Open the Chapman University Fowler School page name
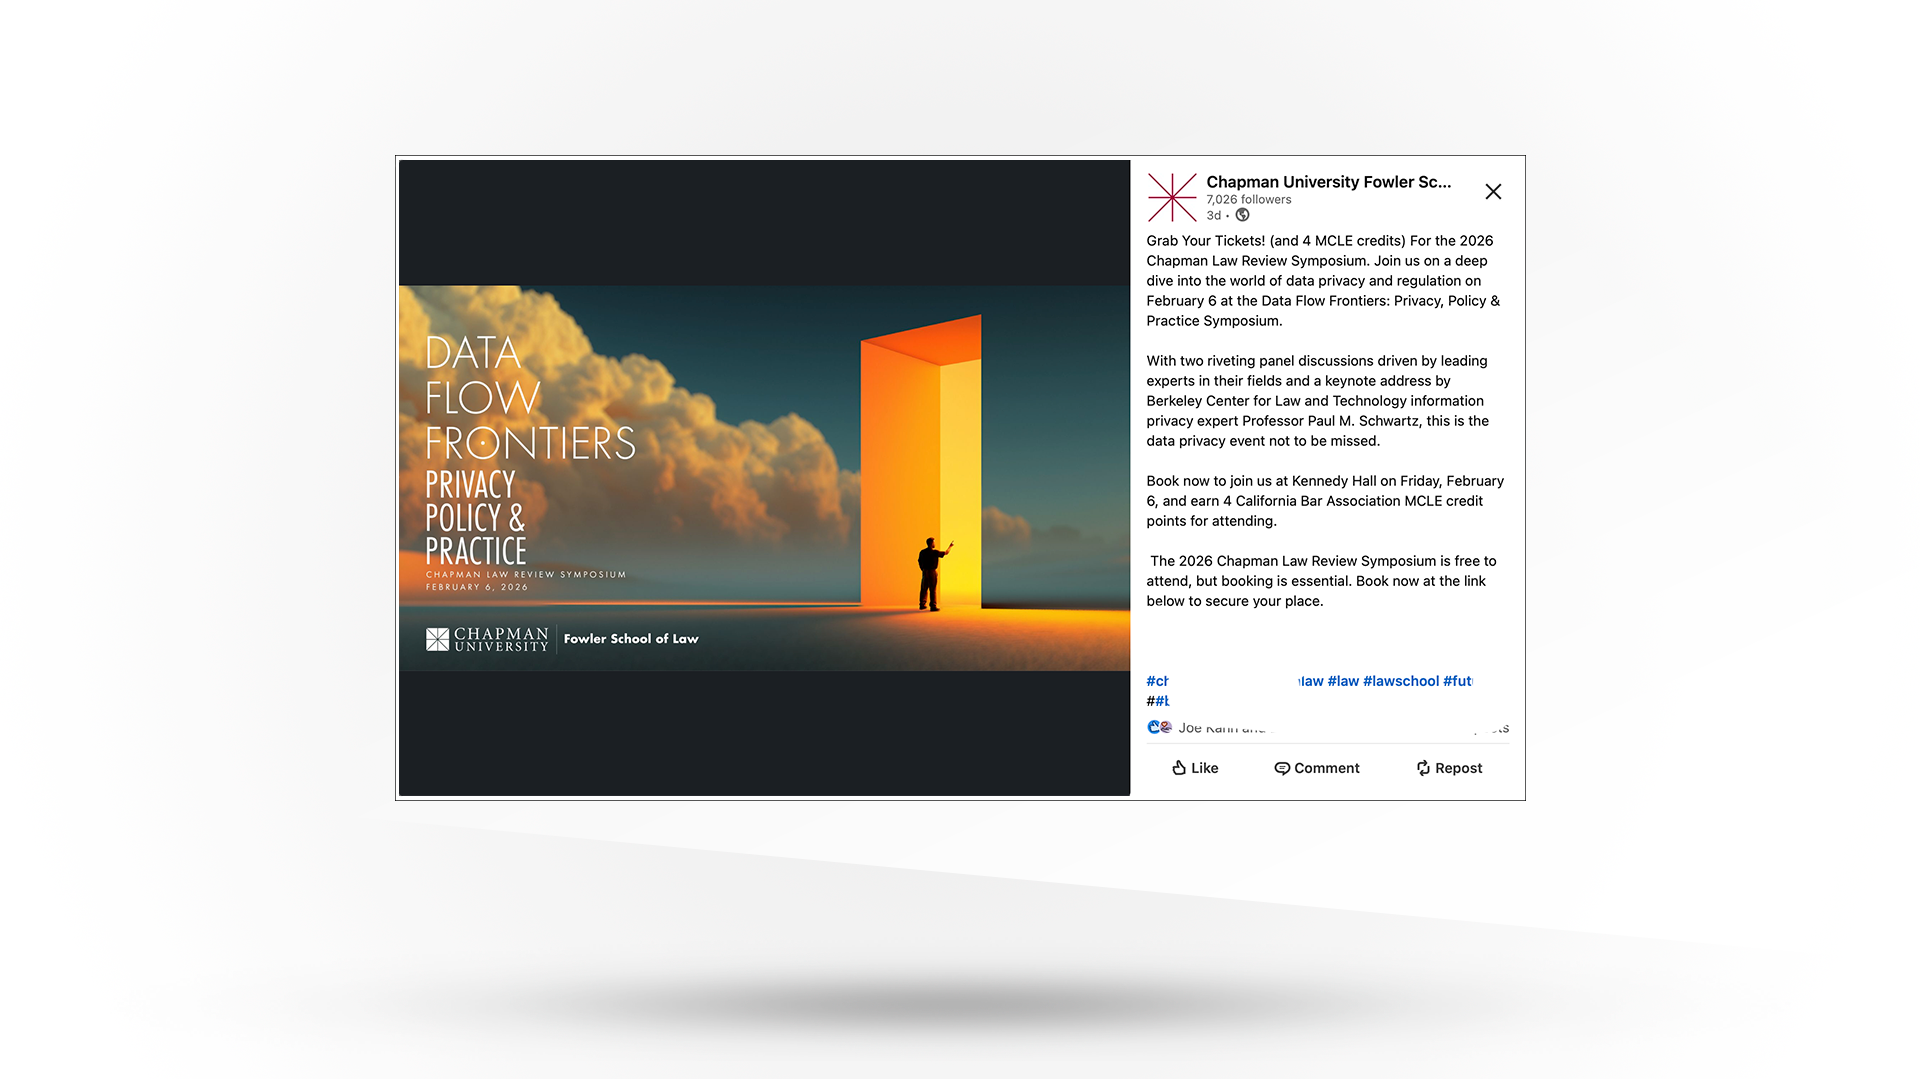The height and width of the screenshot is (1079, 1920). tap(1328, 182)
